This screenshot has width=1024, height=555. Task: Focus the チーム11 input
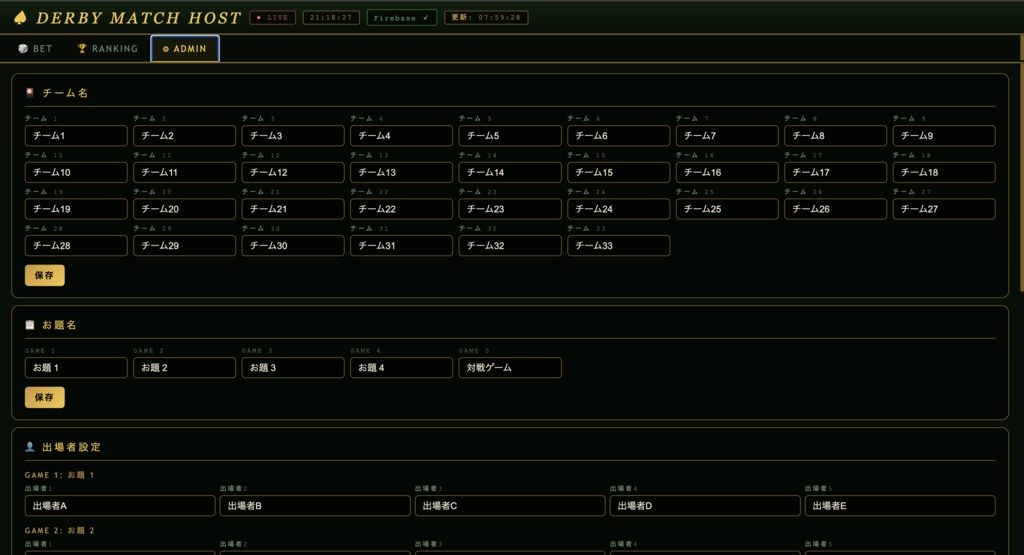[184, 172]
